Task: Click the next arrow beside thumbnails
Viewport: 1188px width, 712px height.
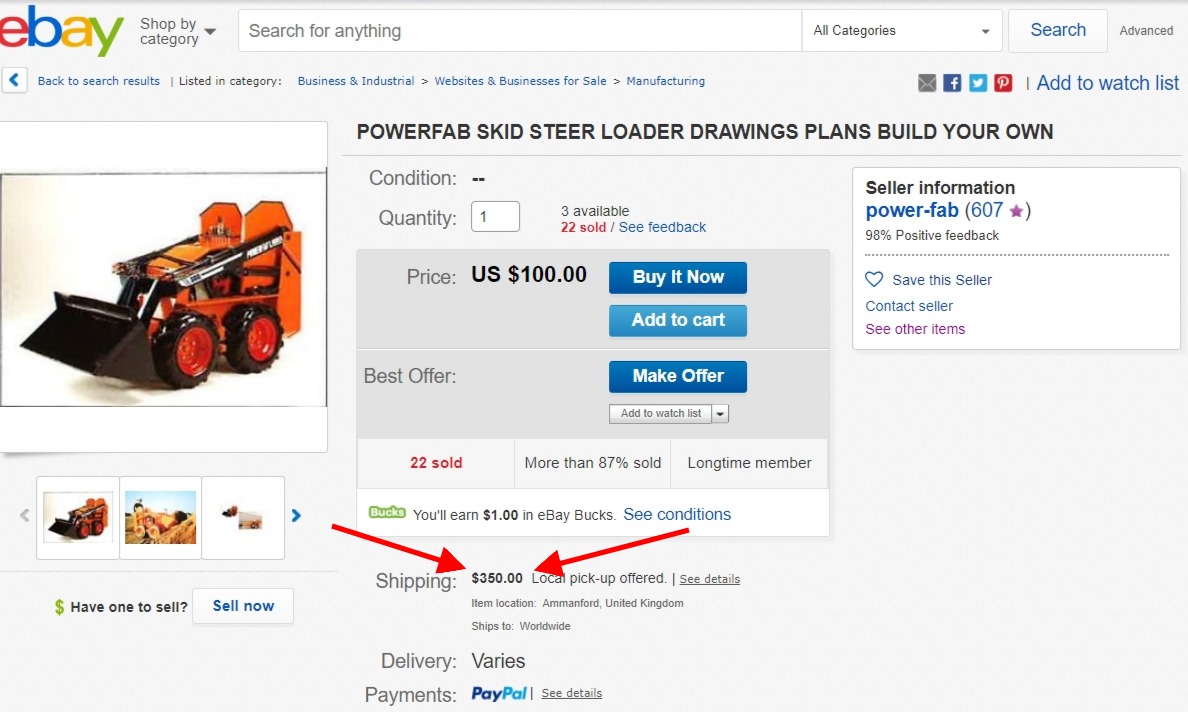Action: click(296, 515)
